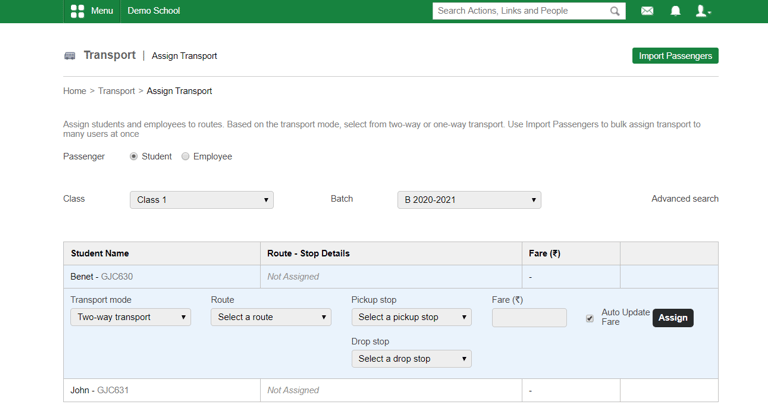Open the Batch B 2020-2021 dropdown
Image resolution: width=768 pixels, height=420 pixels.
(x=469, y=200)
